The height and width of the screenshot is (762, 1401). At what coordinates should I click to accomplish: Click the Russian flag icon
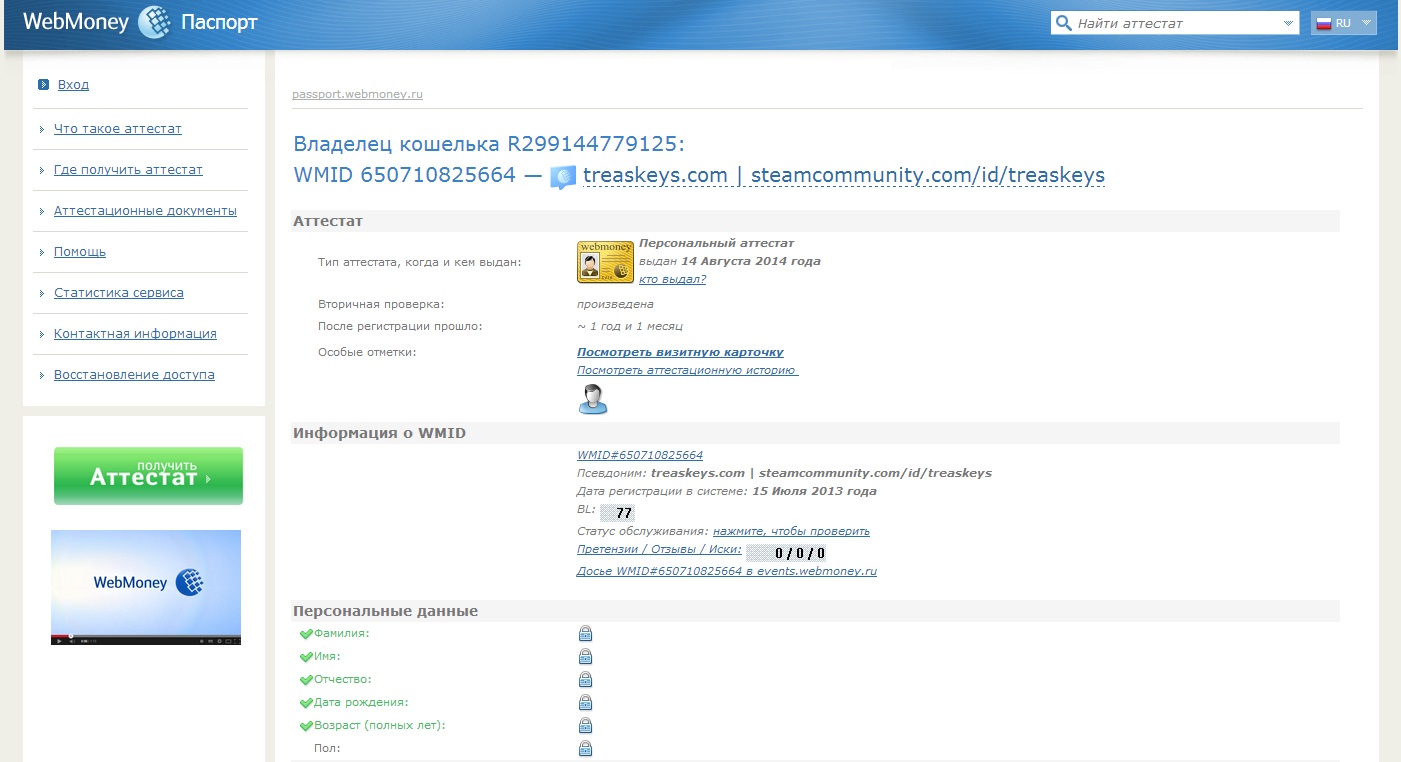(1323, 23)
